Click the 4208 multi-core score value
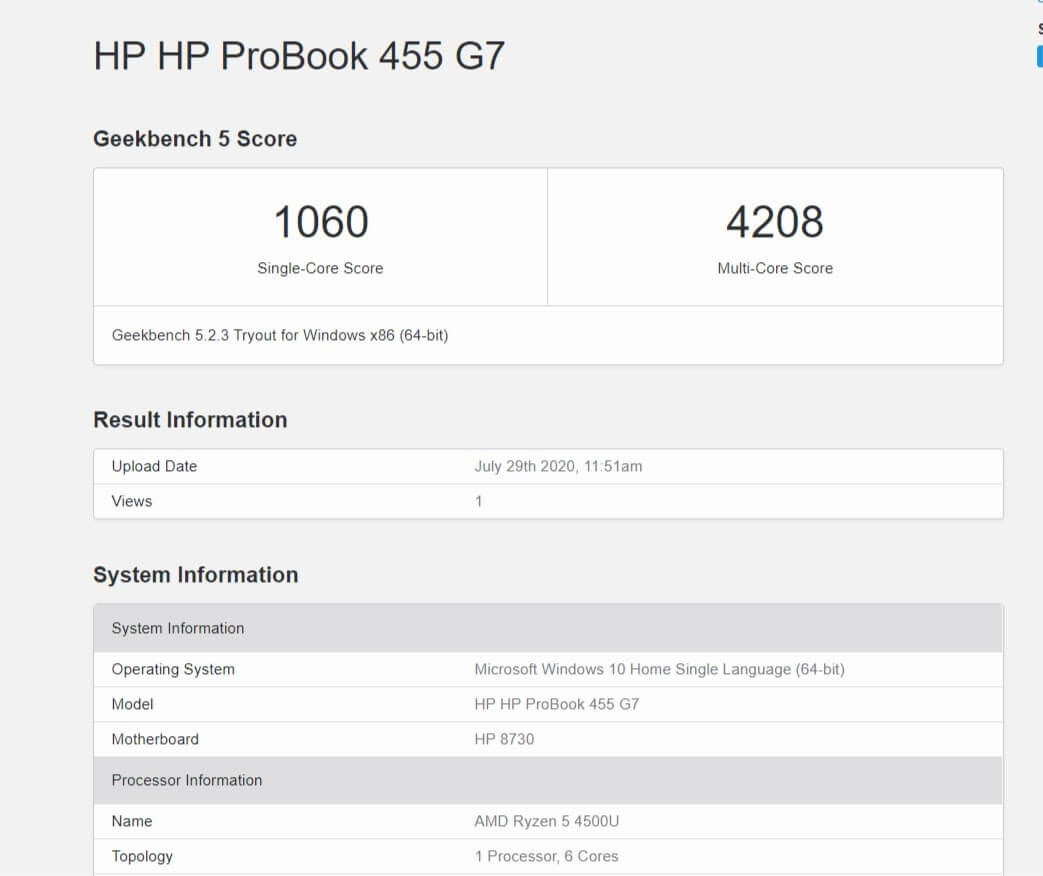This screenshot has height=876, width=1043. (775, 221)
